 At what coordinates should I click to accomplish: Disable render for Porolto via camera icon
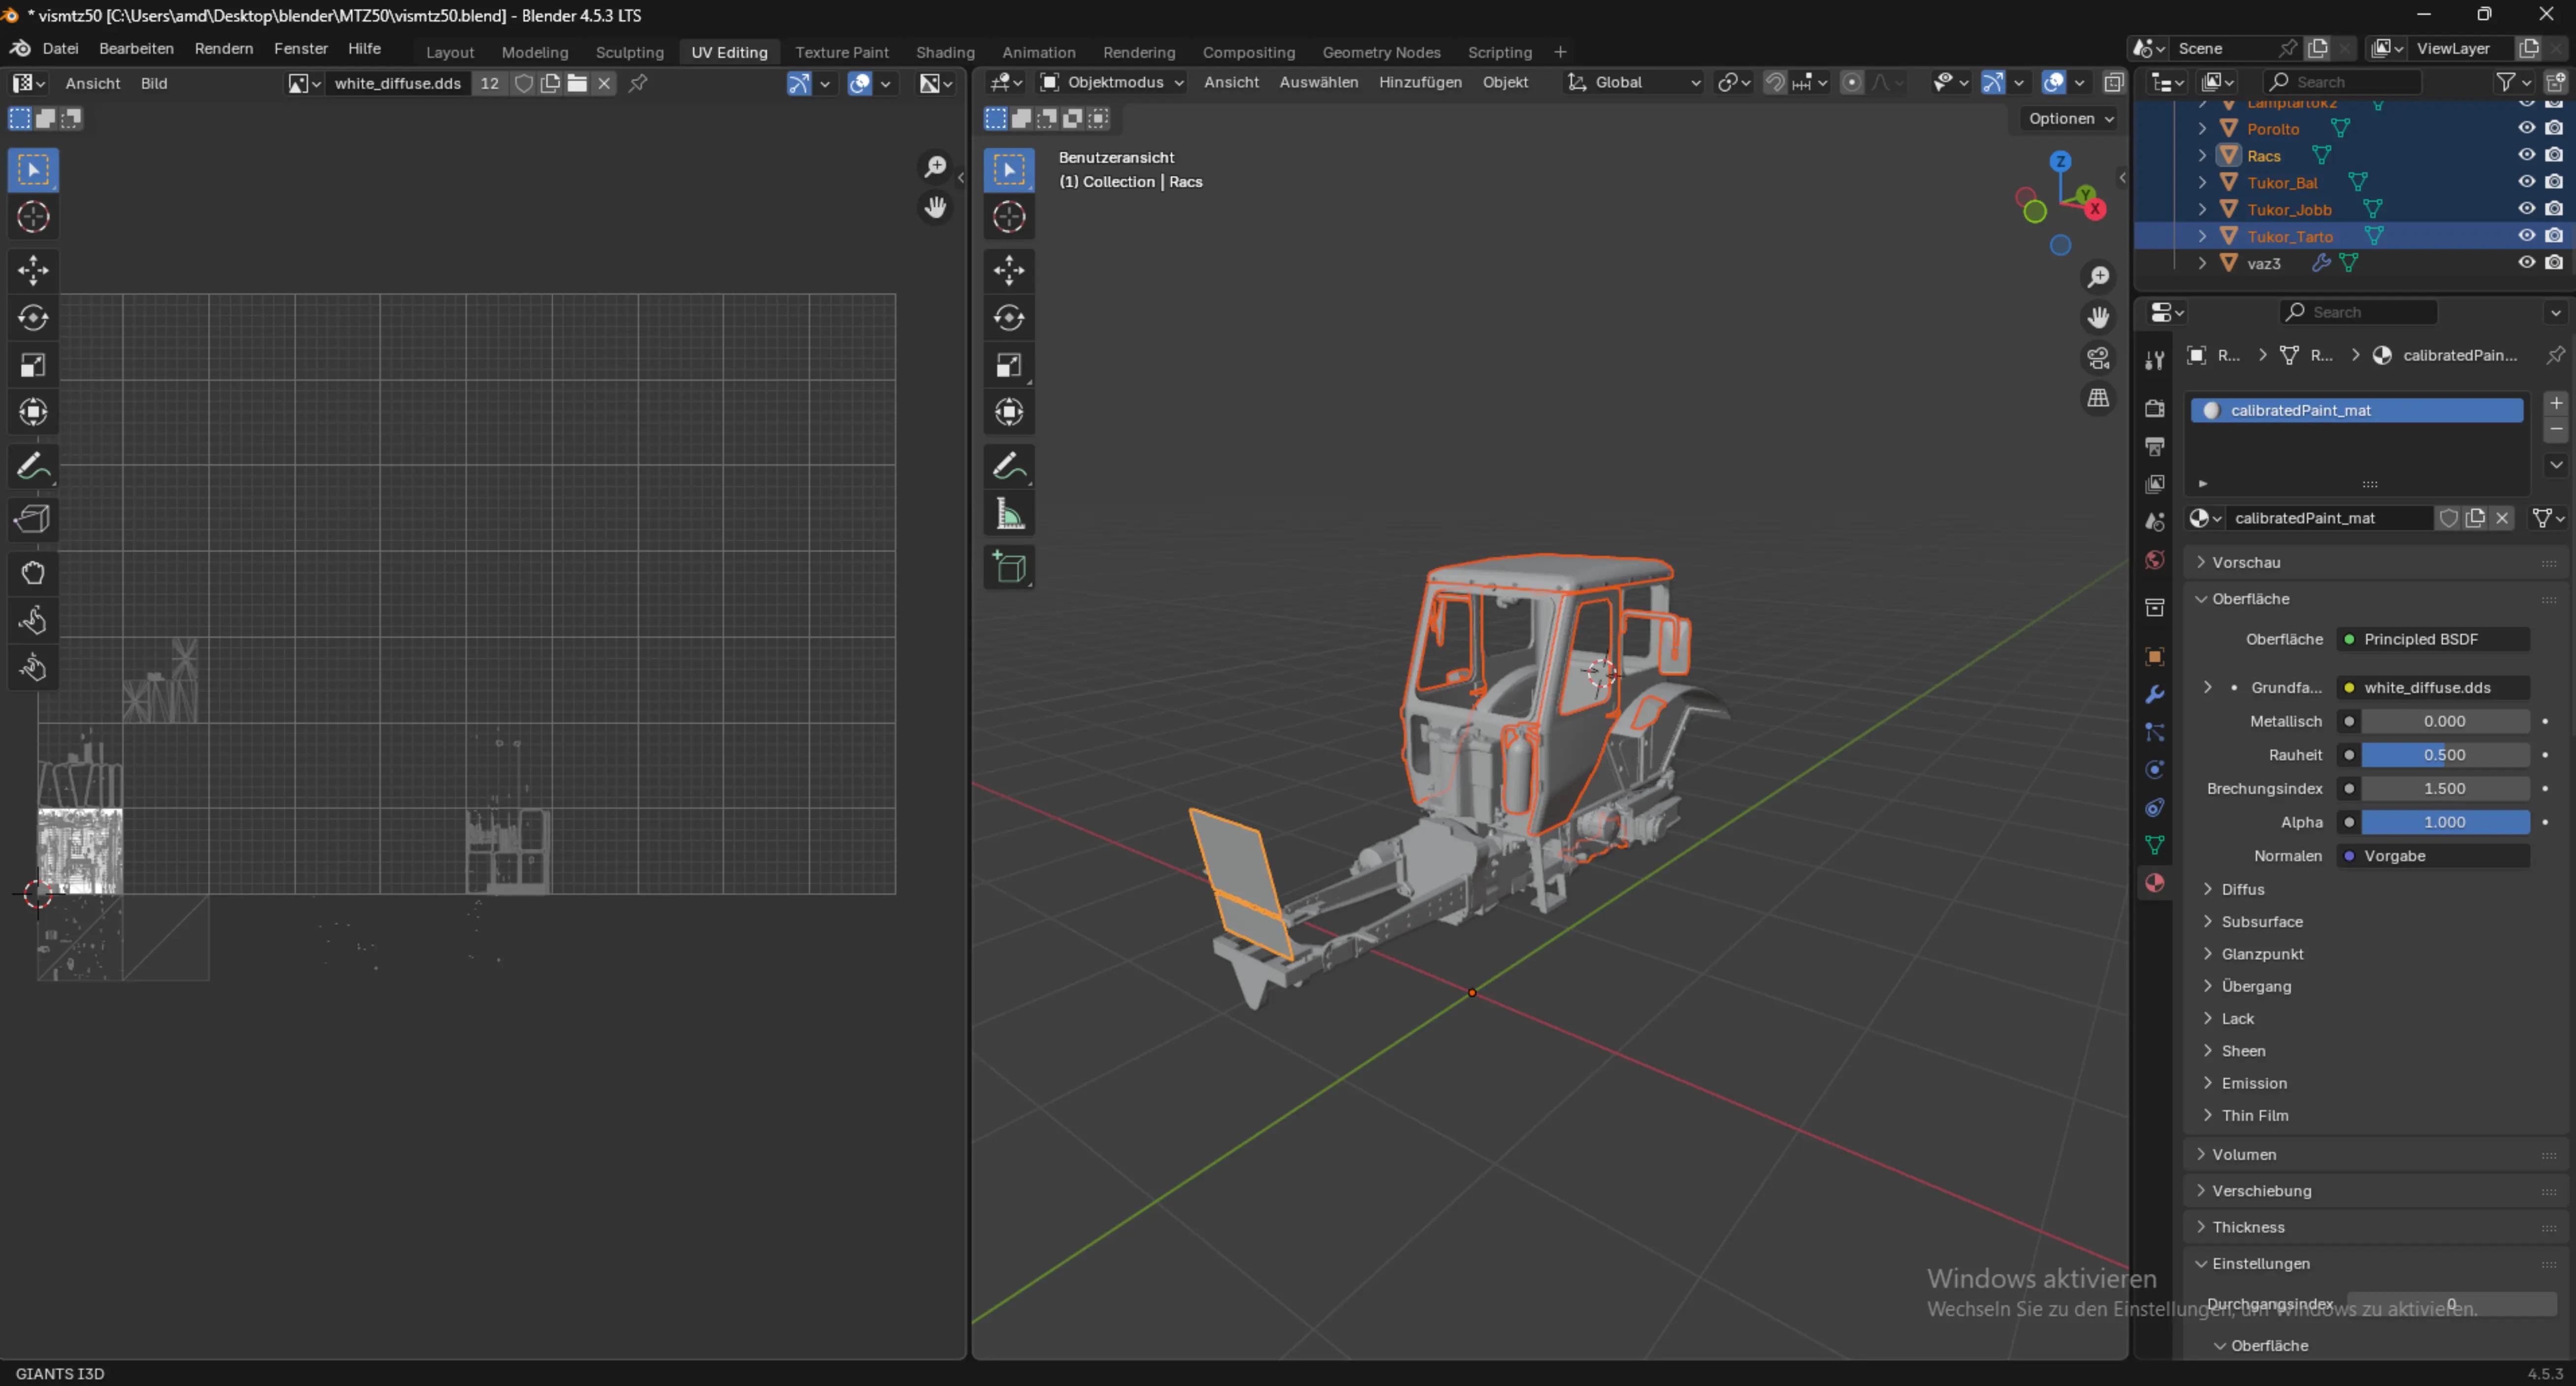(2554, 128)
